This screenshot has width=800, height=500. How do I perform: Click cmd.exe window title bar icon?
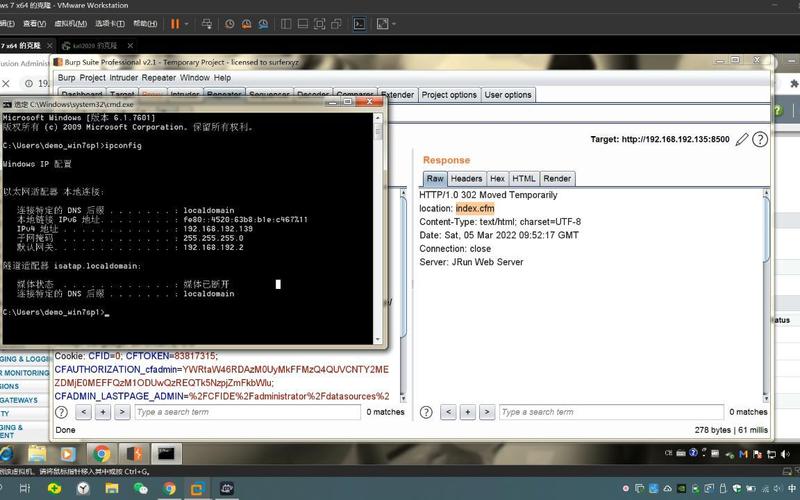(7, 104)
